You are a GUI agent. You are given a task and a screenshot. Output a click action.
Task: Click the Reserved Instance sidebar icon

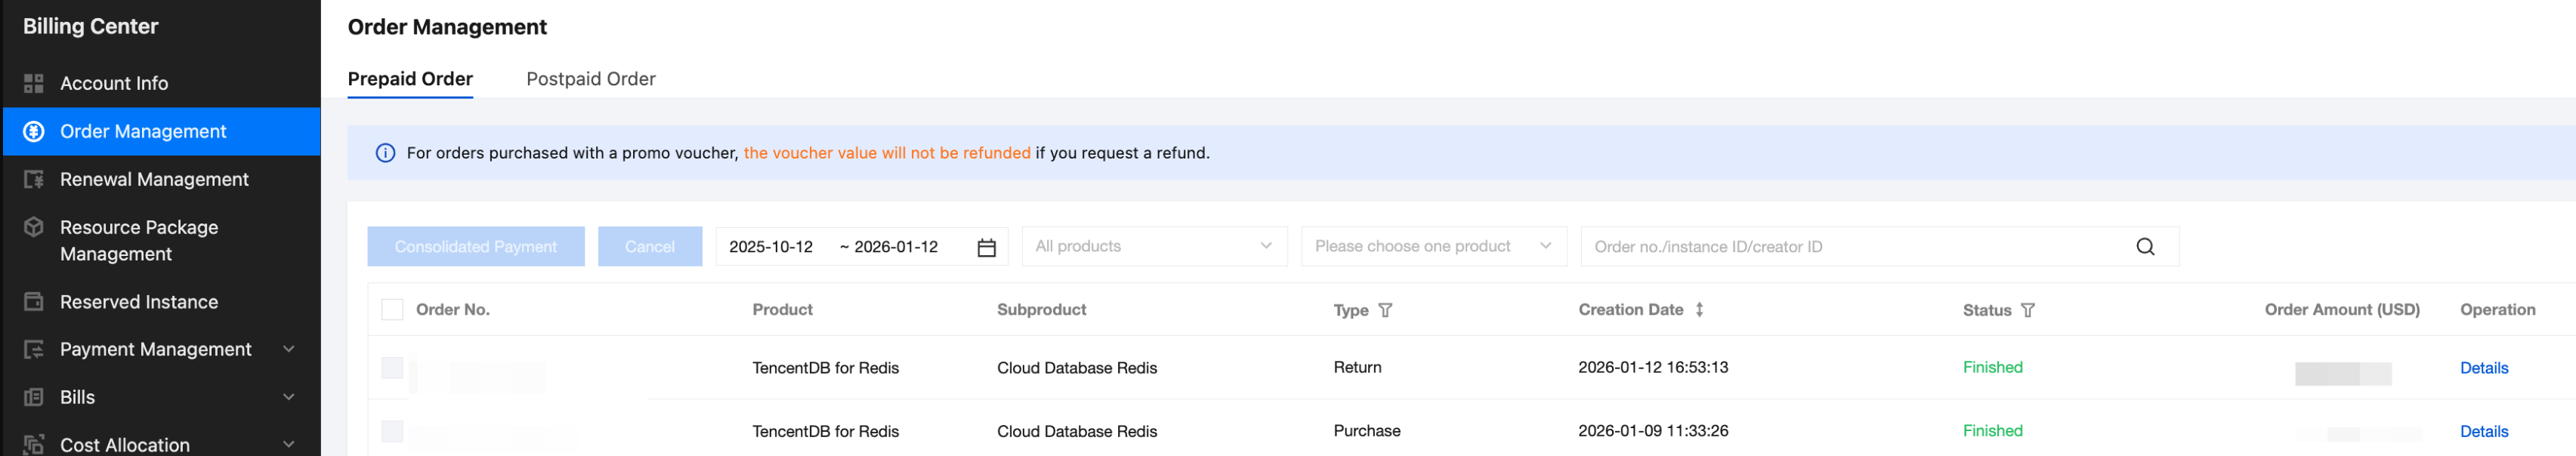34,302
